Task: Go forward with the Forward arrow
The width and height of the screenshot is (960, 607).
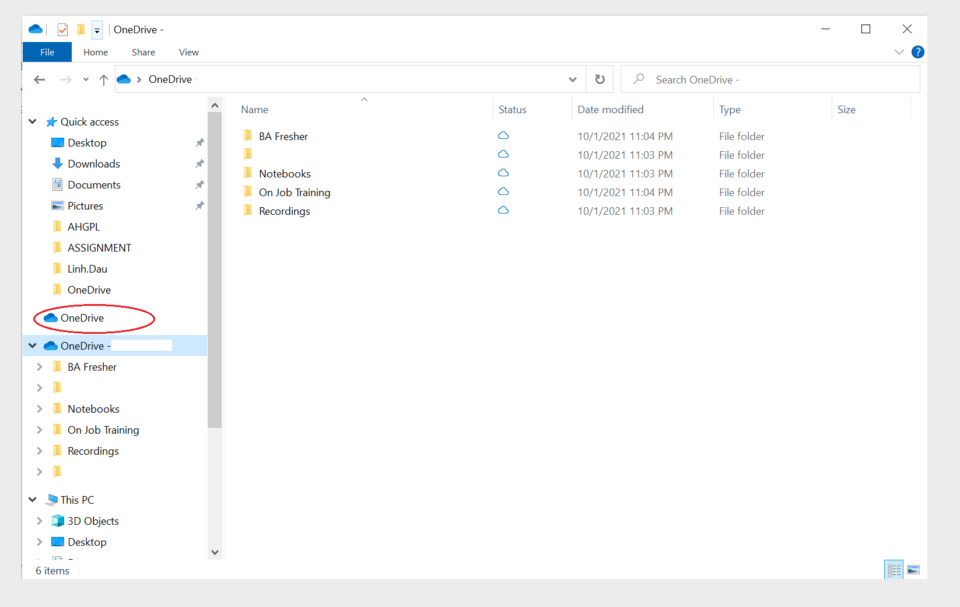Action: (66, 80)
